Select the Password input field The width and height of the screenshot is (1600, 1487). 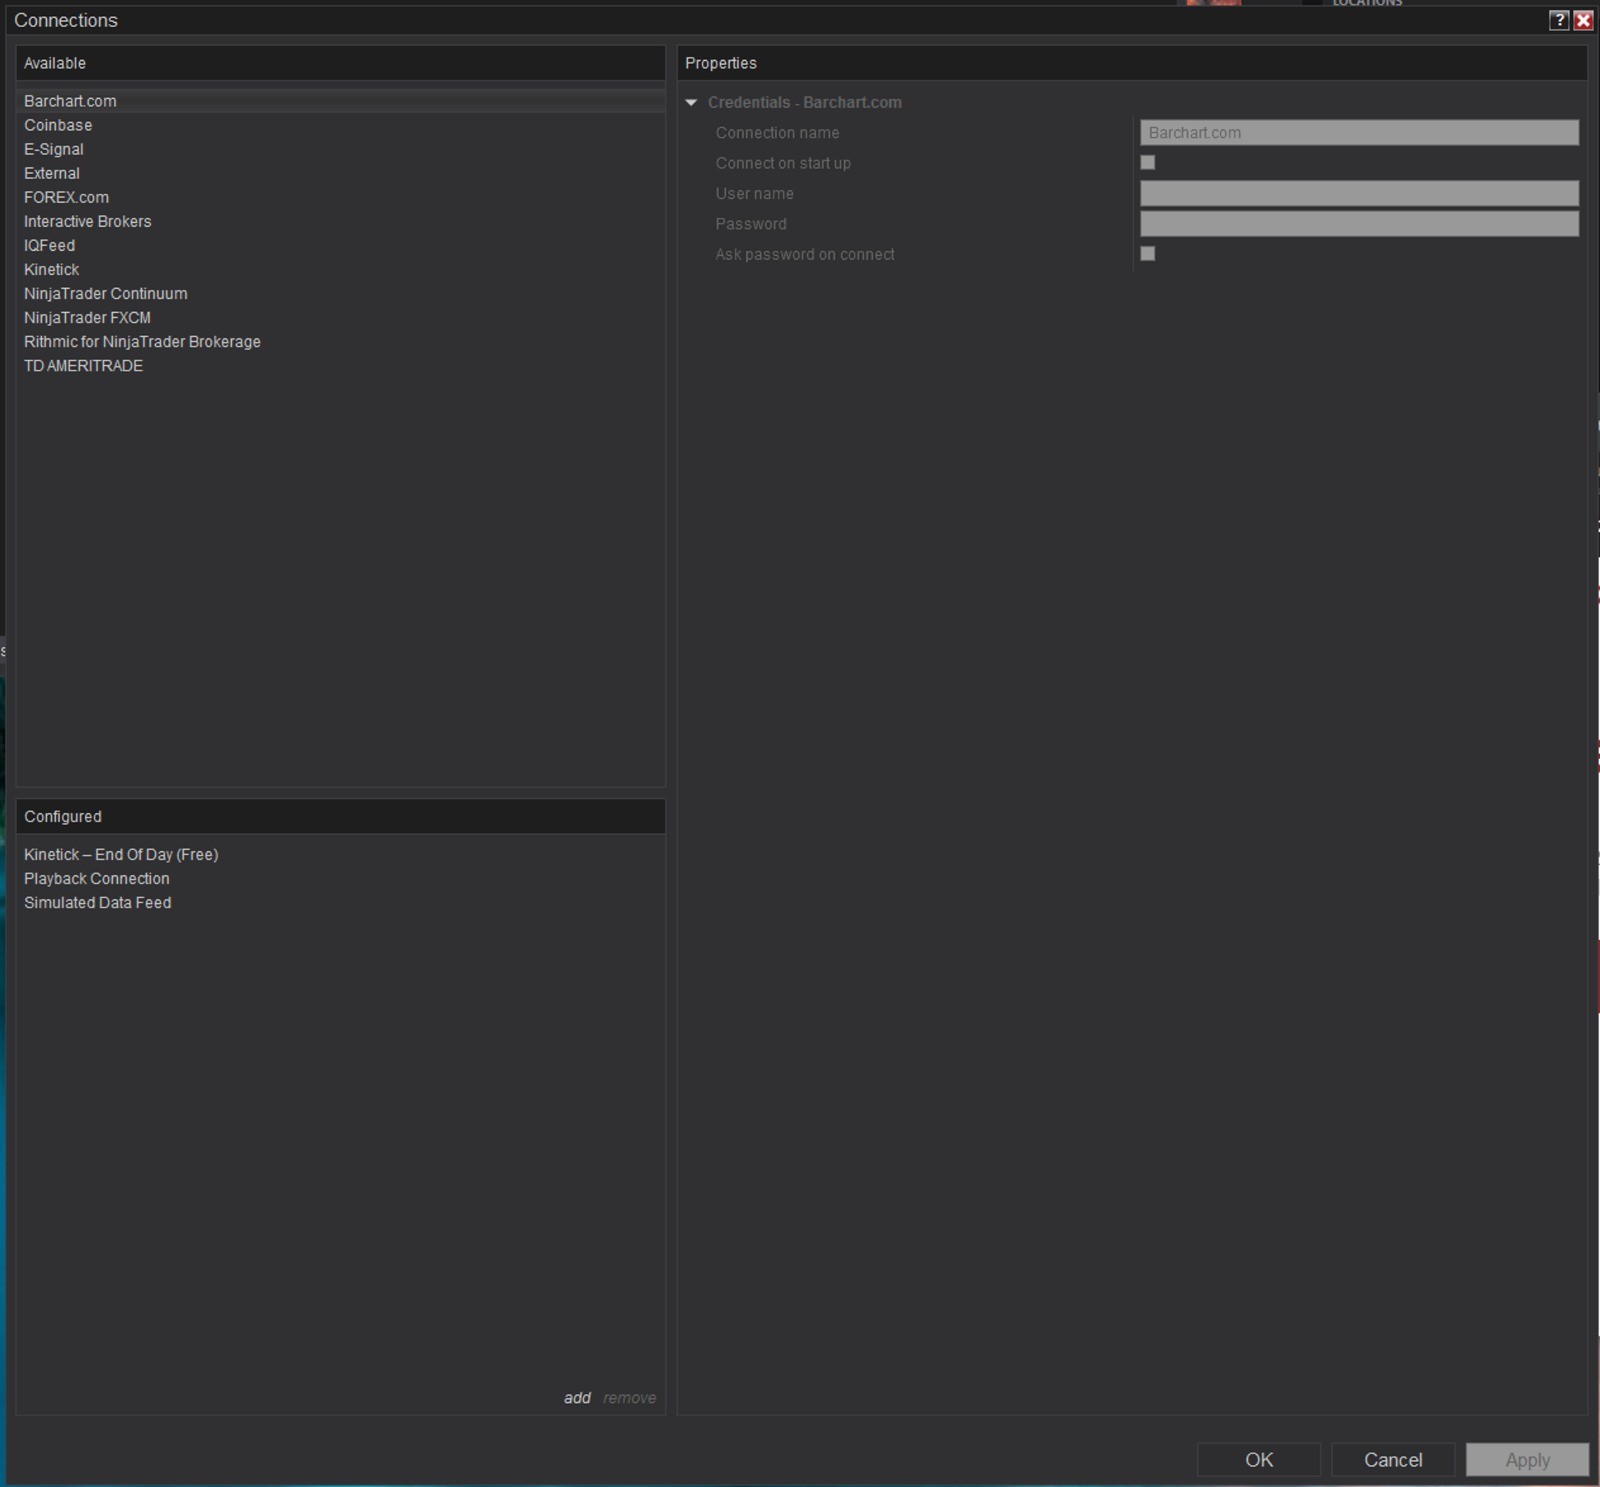1359,223
